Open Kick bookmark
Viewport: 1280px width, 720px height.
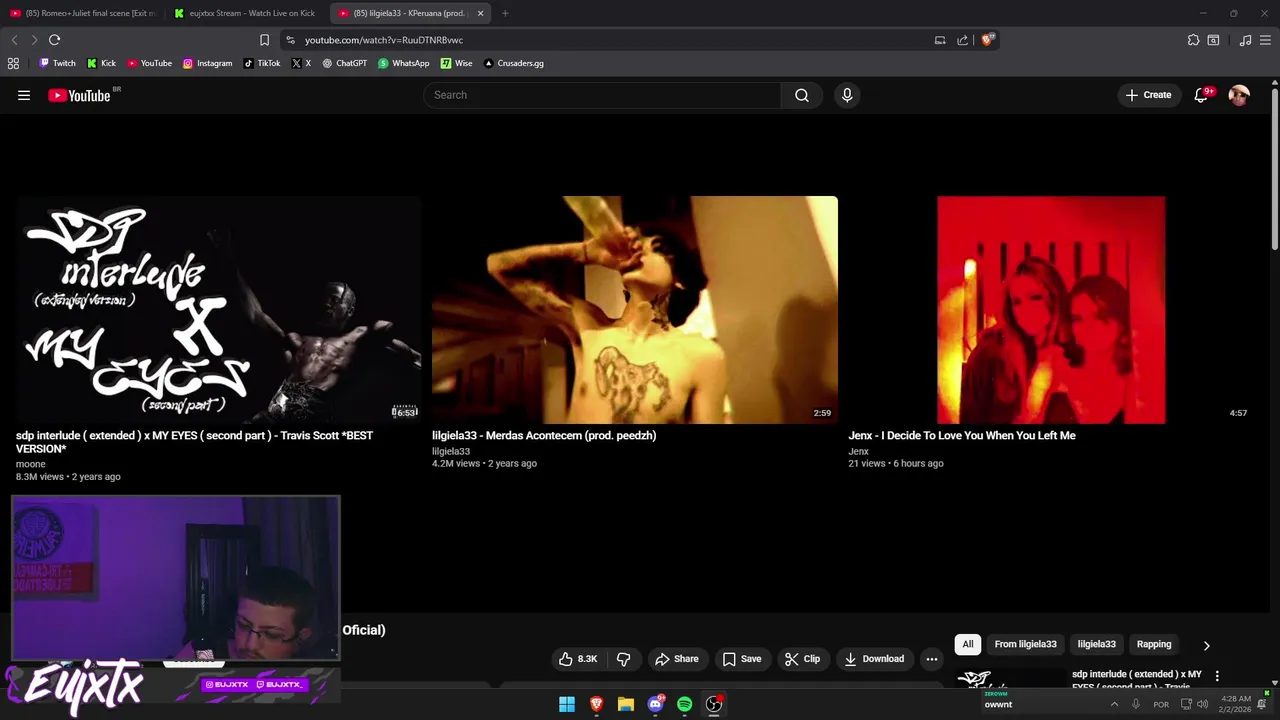coord(101,63)
